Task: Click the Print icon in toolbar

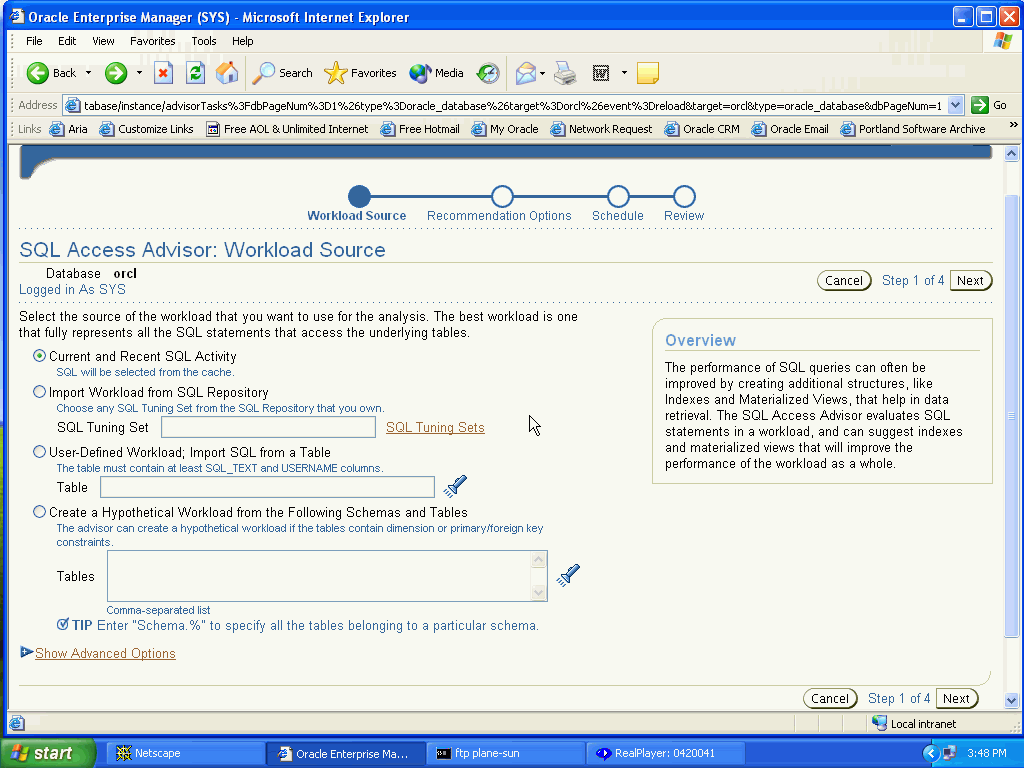Action: click(x=565, y=73)
